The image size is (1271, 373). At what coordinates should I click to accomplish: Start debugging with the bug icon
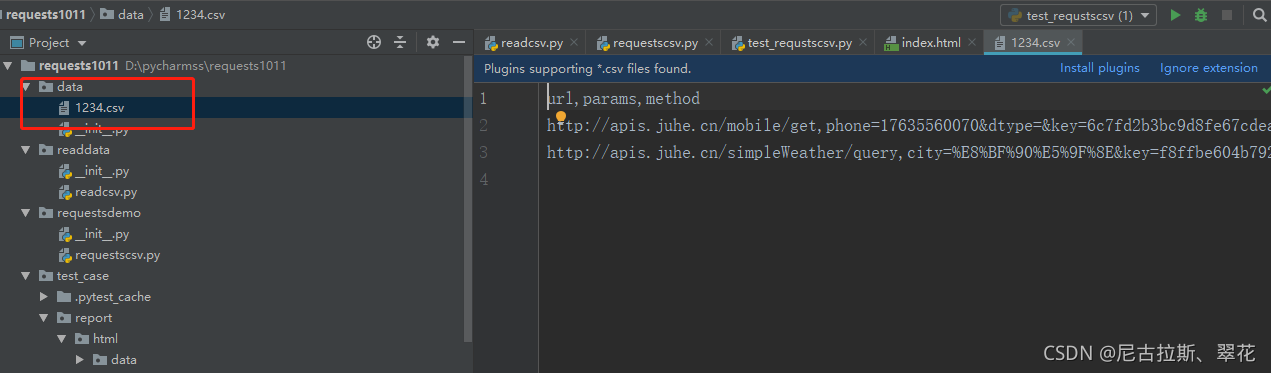coord(1201,15)
